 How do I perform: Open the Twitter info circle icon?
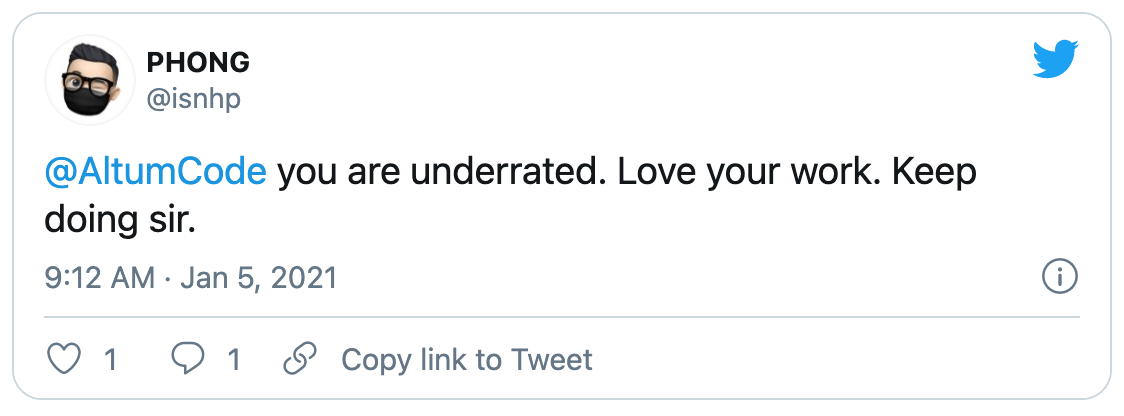pos(1059,278)
